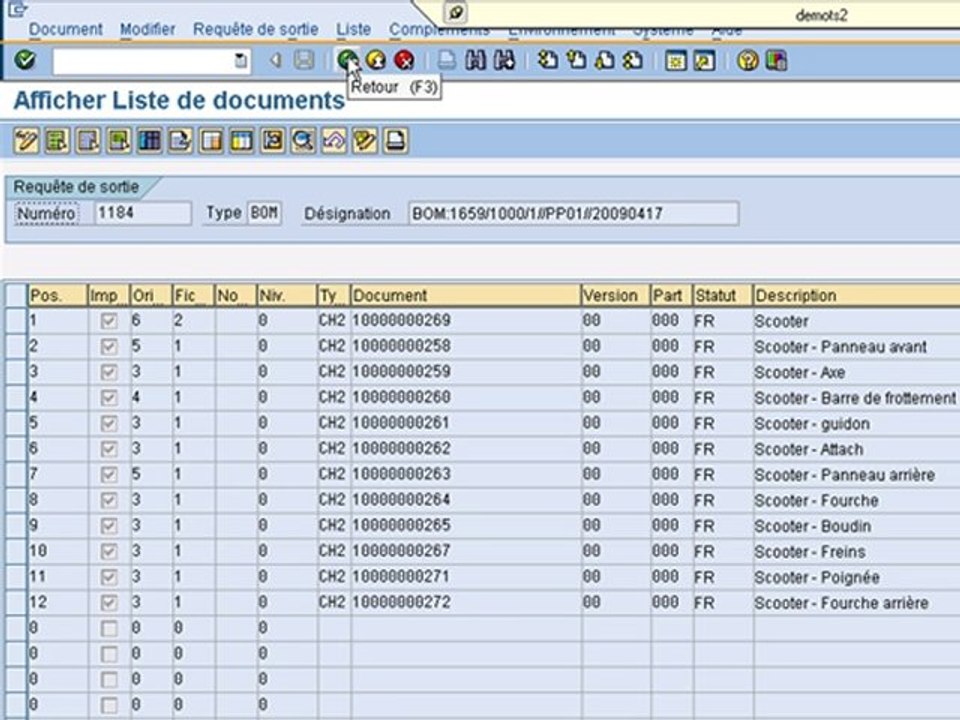Click the green Enter checkmark icon
Screen dimensions: 960x720
click(25, 60)
